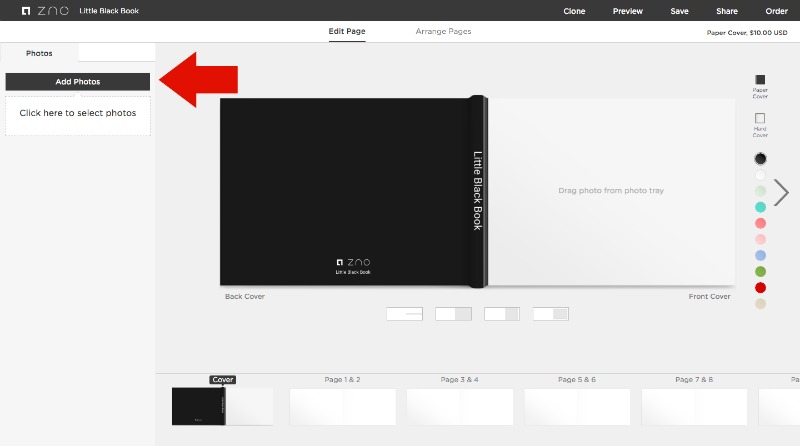Open Preview from the top menu
This screenshot has height=446, width=800.
pyautogui.click(x=628, y=11)
